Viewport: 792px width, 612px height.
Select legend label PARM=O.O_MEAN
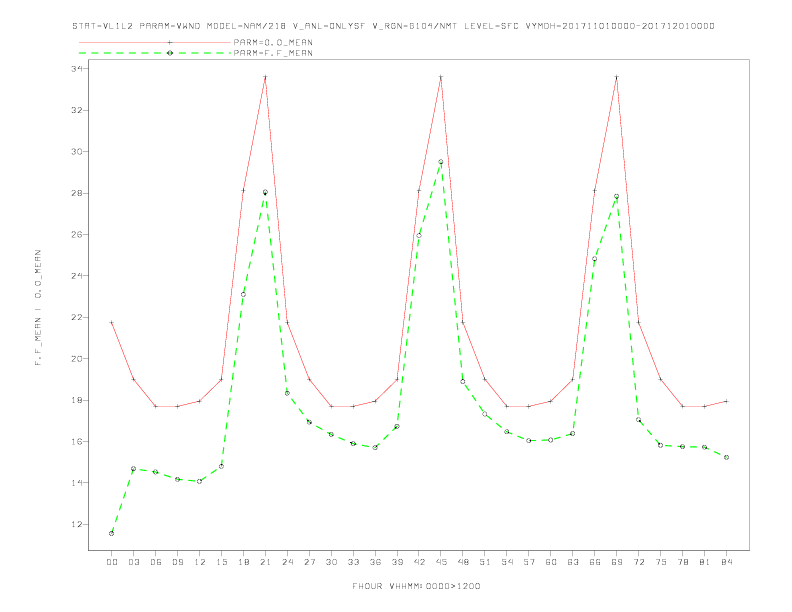[273, 42]
